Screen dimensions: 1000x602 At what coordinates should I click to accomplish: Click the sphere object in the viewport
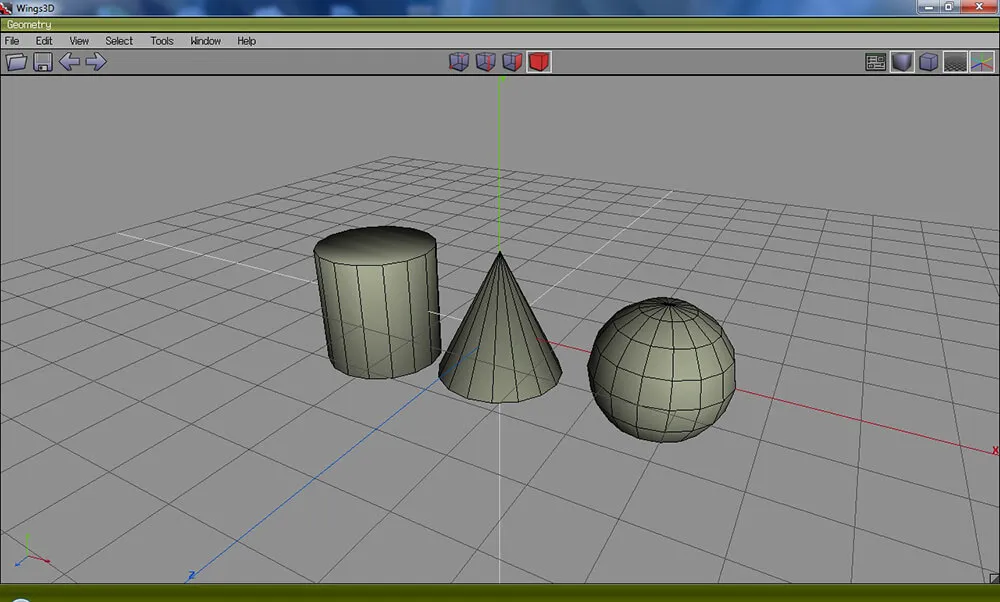point(661,370)
